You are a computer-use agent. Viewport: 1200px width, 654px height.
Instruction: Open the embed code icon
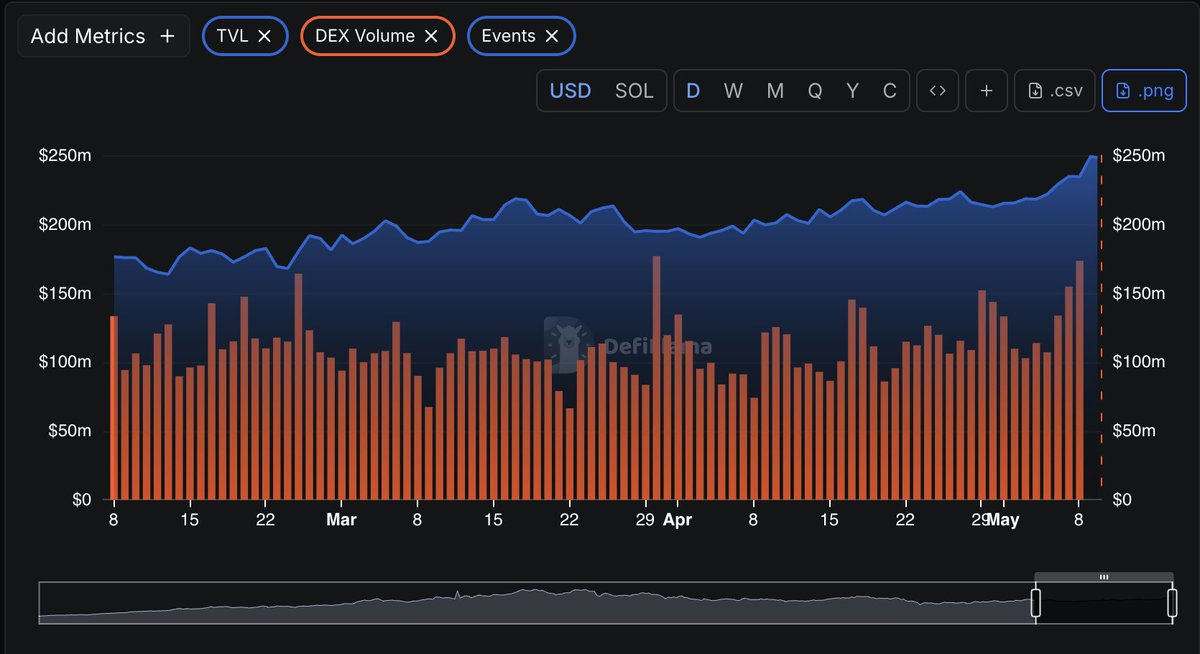click(x=937, y=91)
